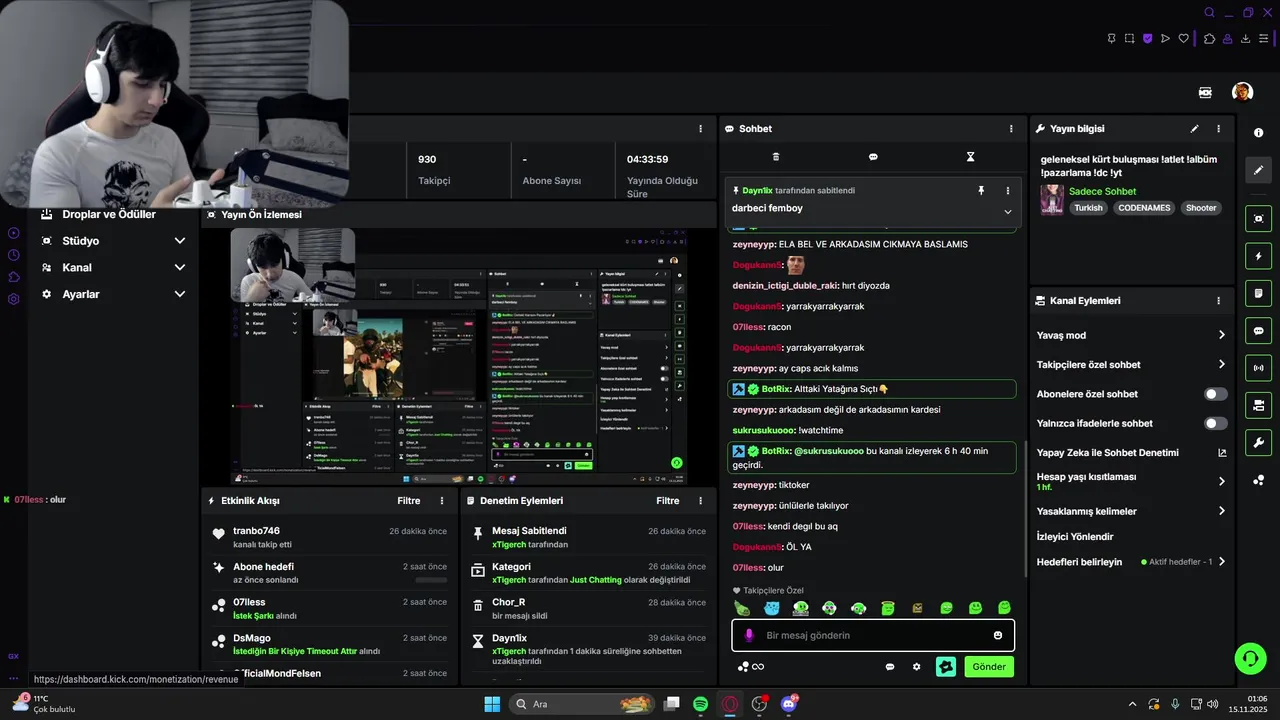This screenshot has width=1280, height=720.
Task: Click the trash icon in chat toolbar
Action: [x=776, y=157]
